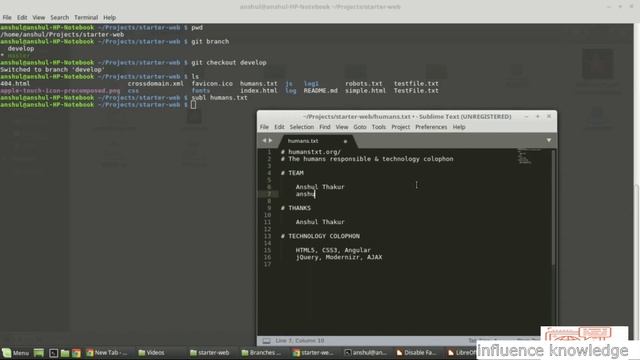The width and height of the screenshot is (640, 360).
Task: Launch Chrome from taskbar launcher icon
Action: [77, 353]
